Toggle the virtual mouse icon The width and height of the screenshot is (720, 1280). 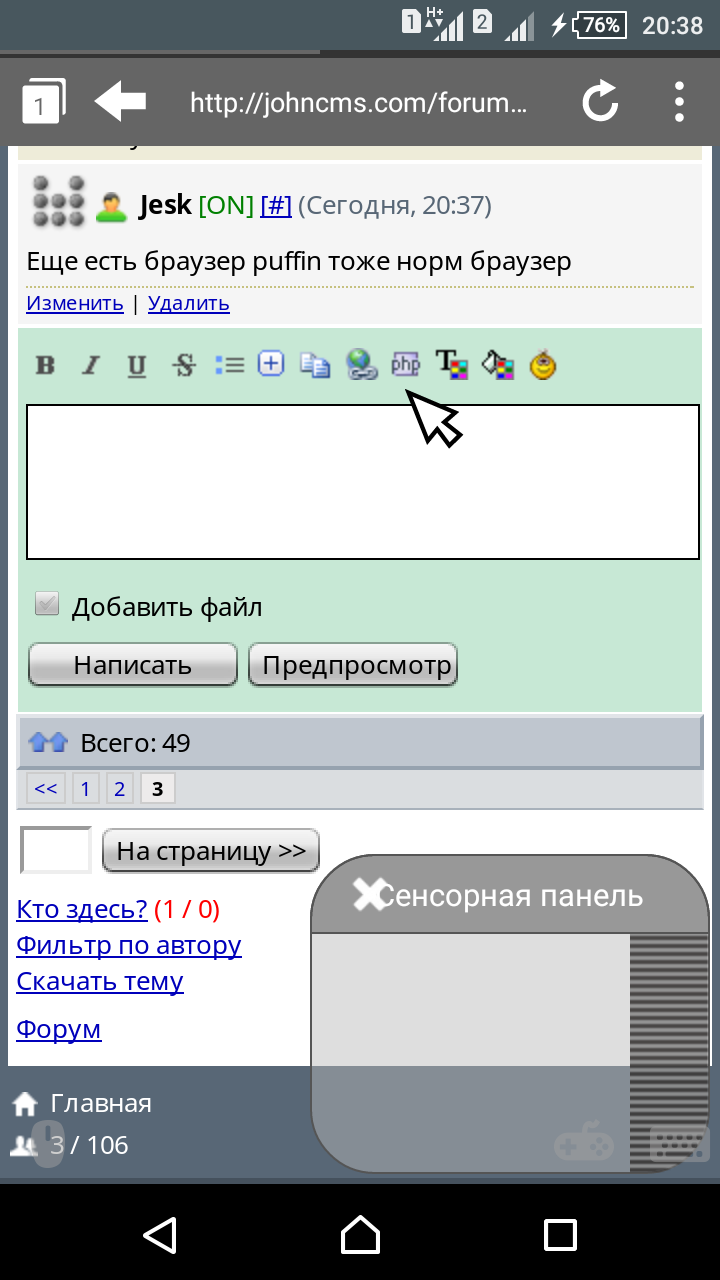(x=47, y=1143)
